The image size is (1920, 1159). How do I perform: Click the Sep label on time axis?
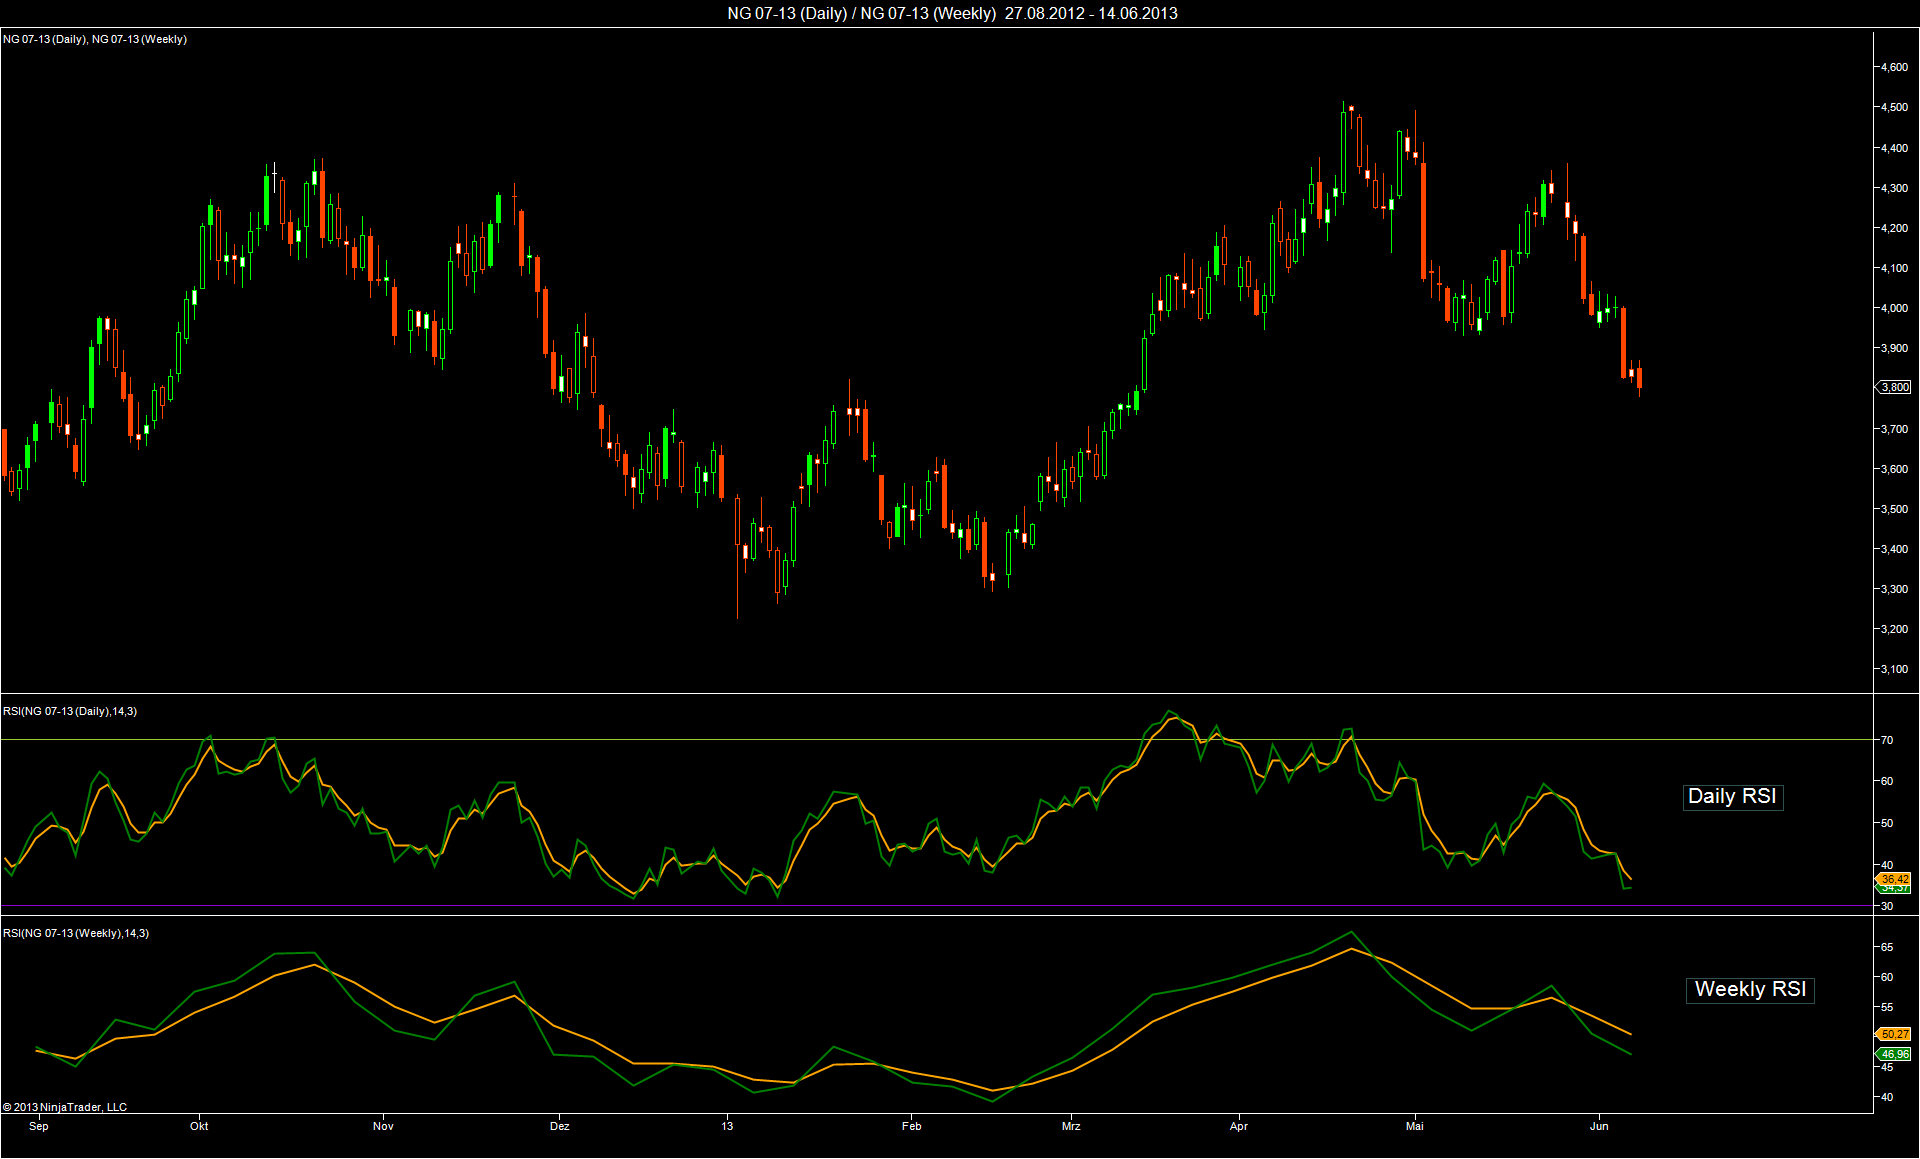(39, 1126)
